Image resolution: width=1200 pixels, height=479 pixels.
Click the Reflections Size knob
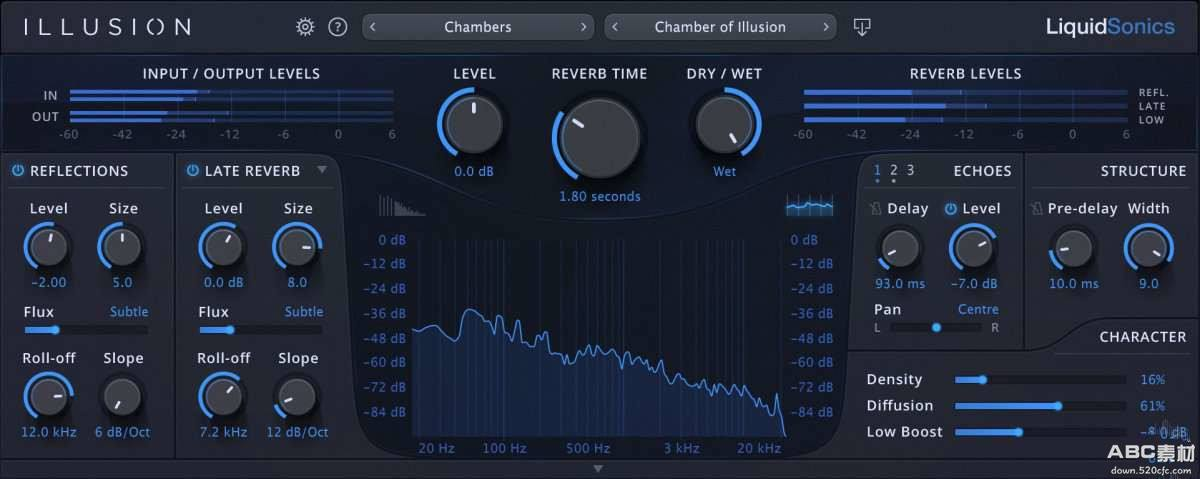click(x=123, y=246)
